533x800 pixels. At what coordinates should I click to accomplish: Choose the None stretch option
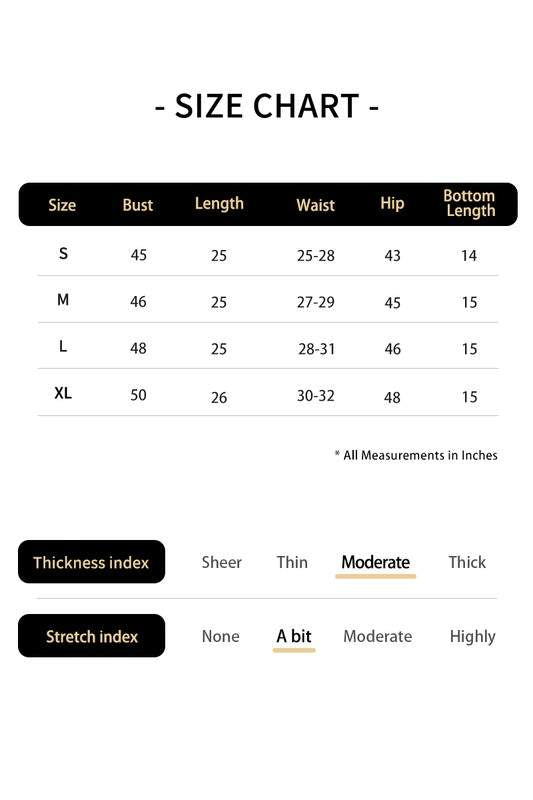(220, 636)
